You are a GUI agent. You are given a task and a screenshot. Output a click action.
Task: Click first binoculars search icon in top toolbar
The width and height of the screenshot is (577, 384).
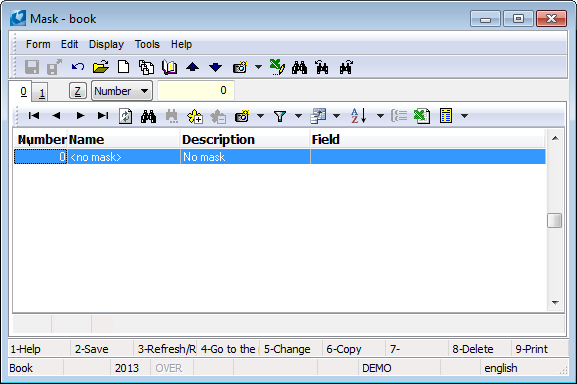[299, 67]
